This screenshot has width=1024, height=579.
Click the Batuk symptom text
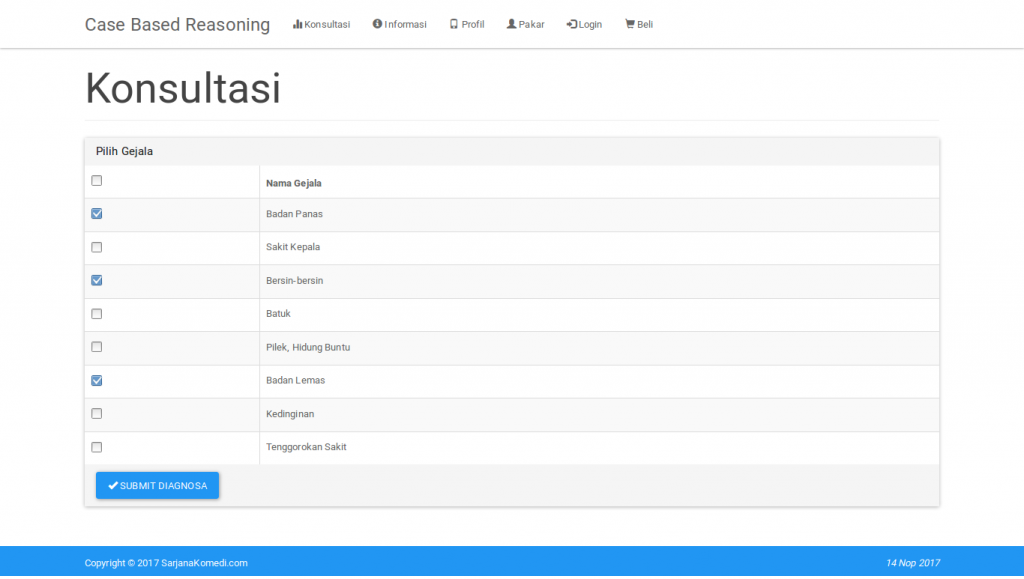278,314
